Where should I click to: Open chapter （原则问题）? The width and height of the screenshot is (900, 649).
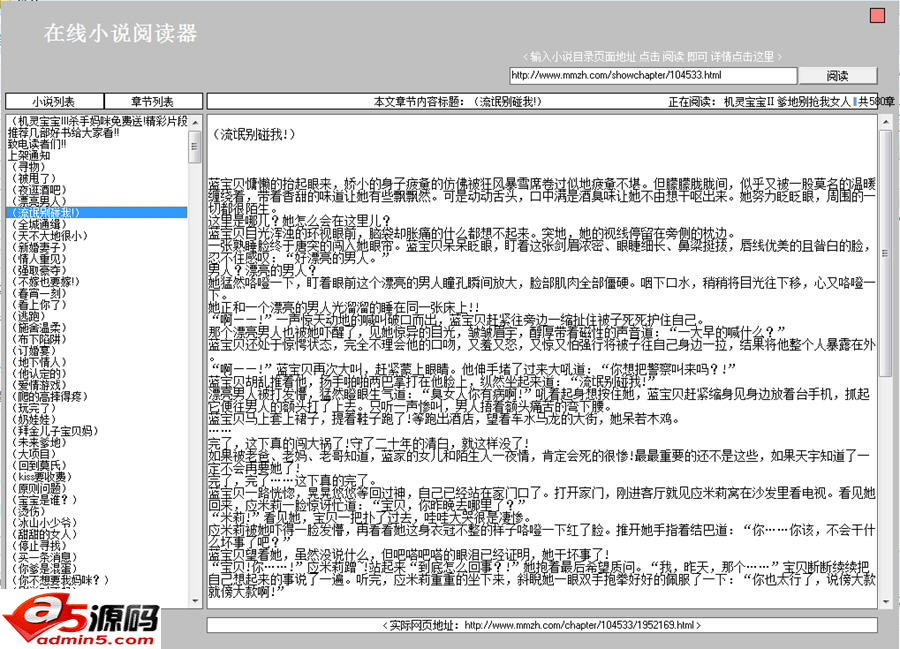coord(38,488)
